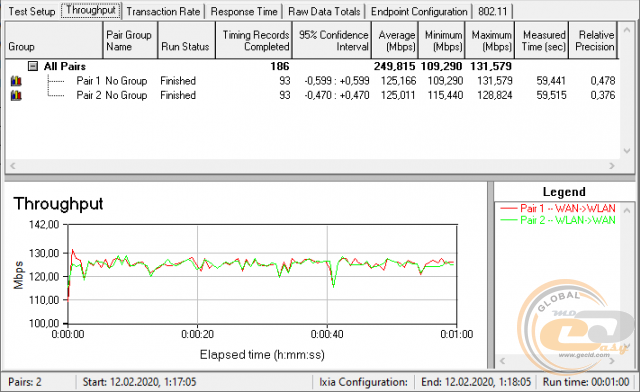Switch to Raw Data Totals tab

tap(324, 11)
